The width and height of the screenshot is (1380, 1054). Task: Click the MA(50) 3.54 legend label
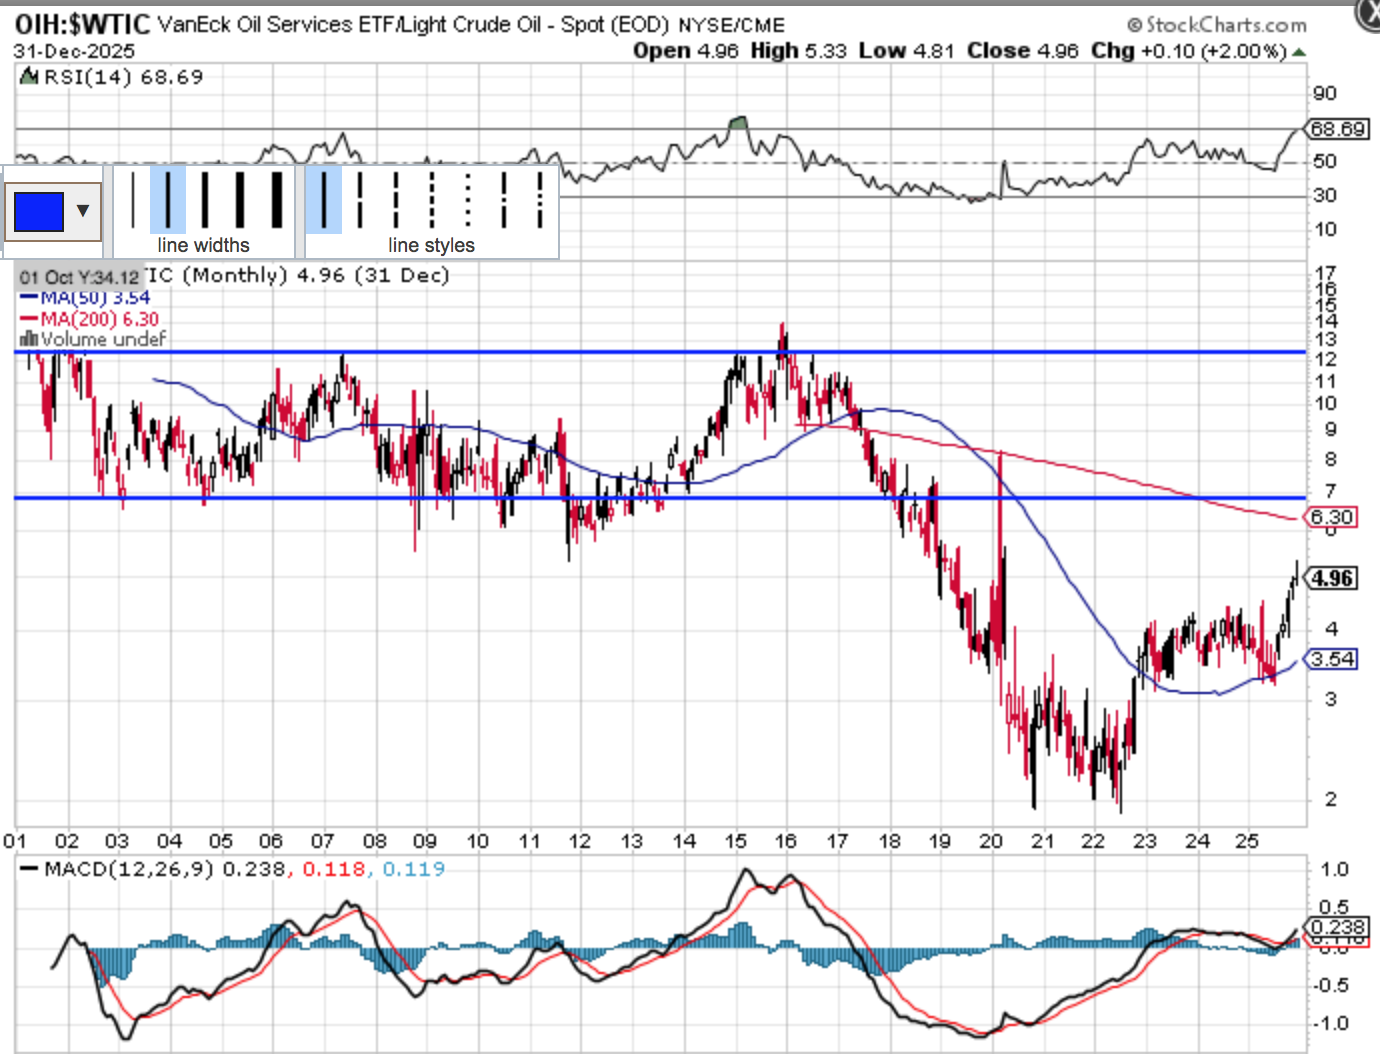click(x=95, y=298)
